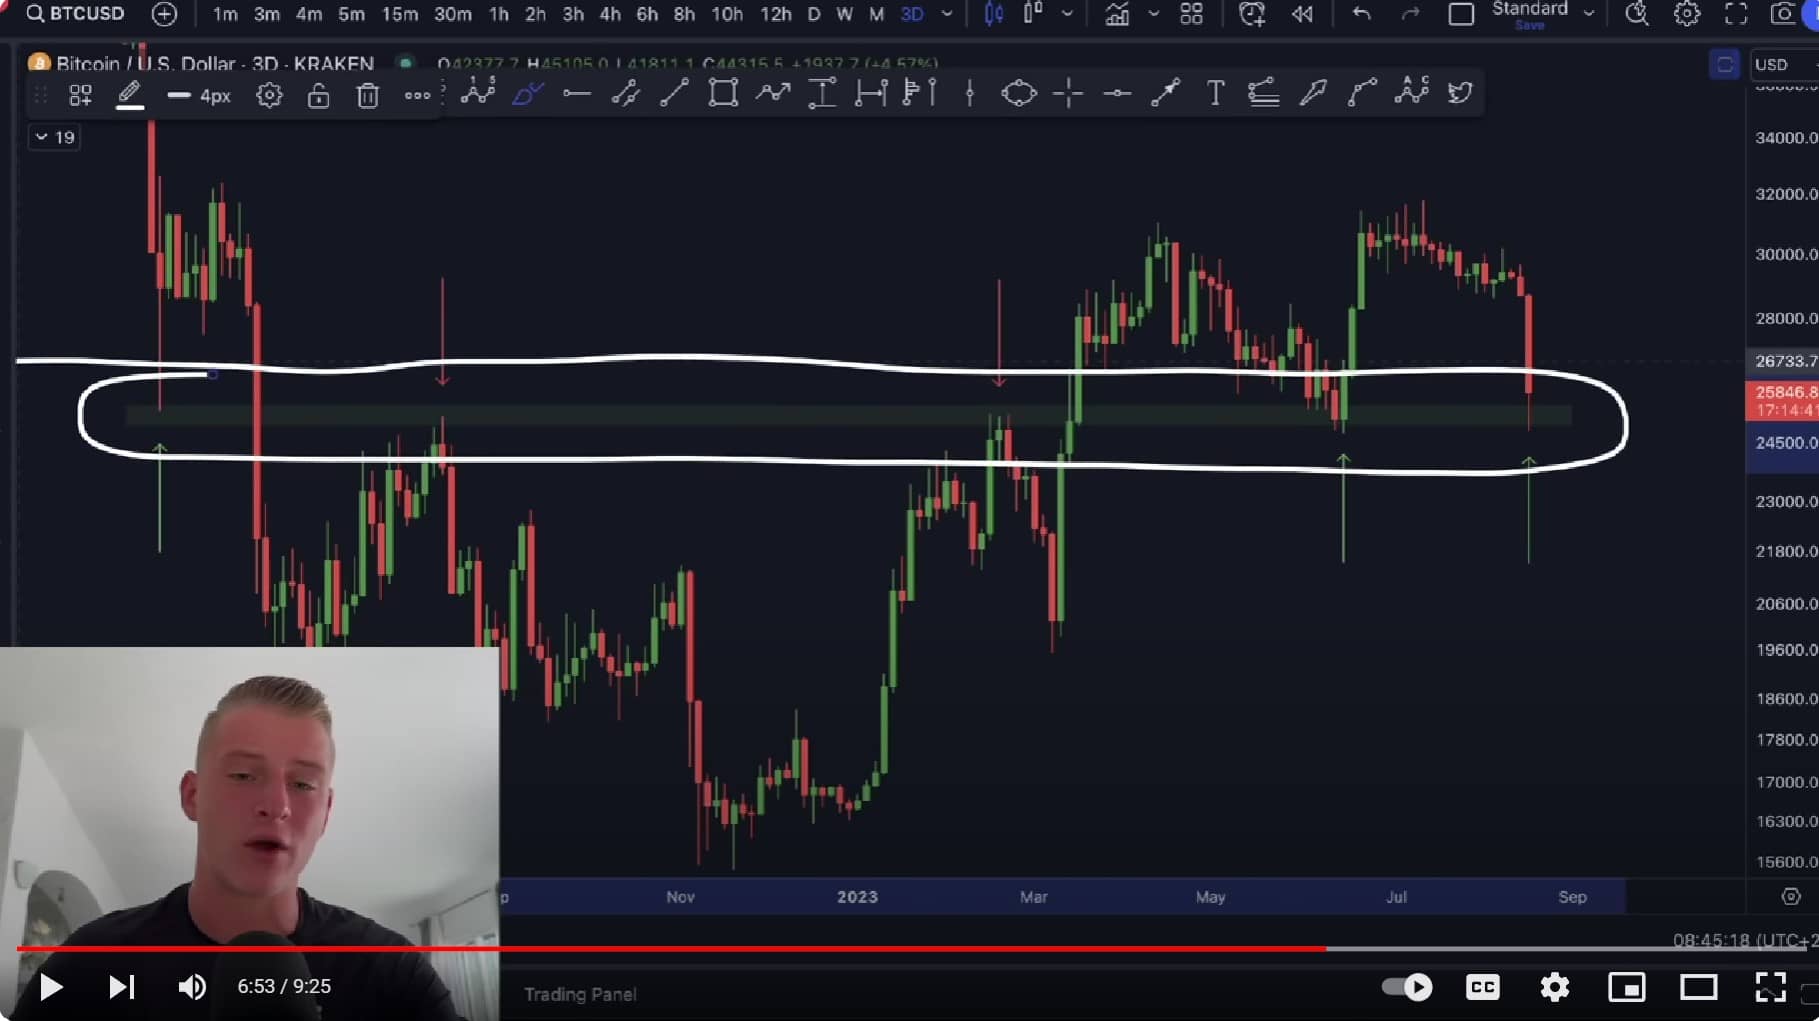
Task: Expand the timeframe dropdown arrow beside 3D
Action: [x=946, y=14]
